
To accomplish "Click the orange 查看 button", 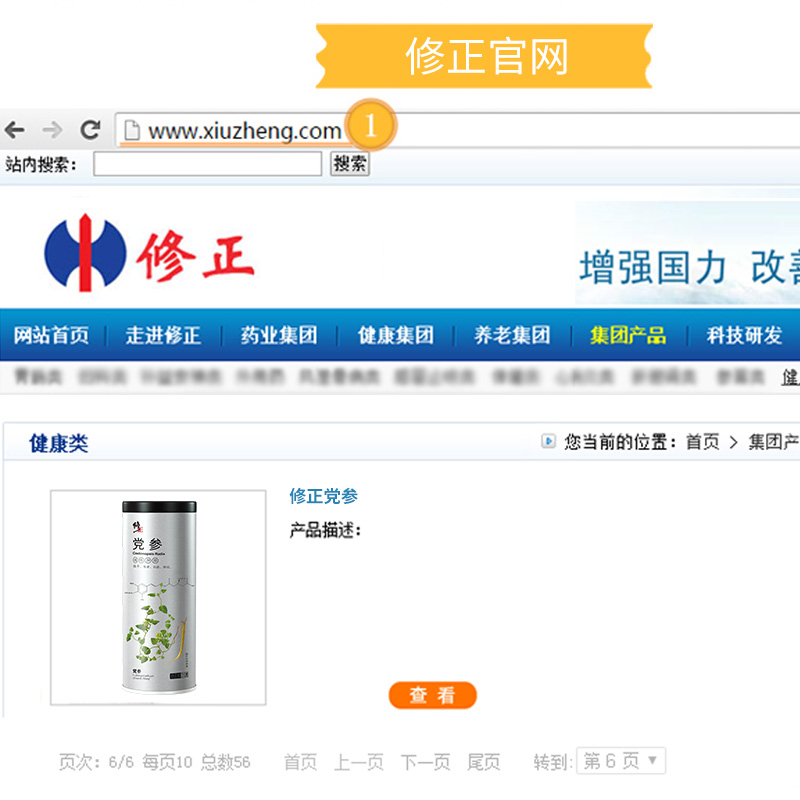I will tap(433, 695).
